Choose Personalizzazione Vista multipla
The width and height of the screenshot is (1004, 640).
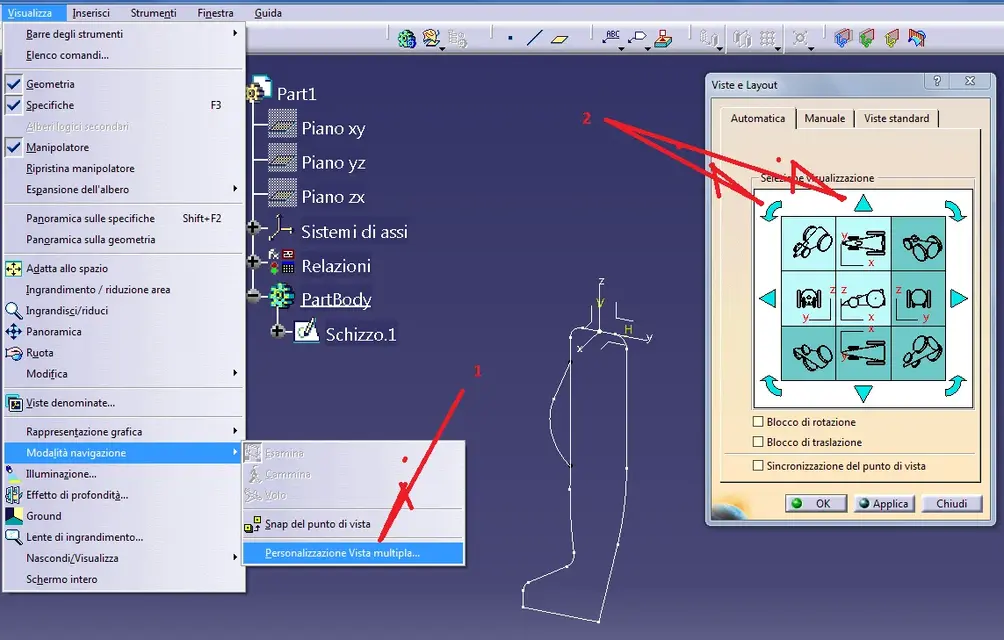[x=353, y=553]
